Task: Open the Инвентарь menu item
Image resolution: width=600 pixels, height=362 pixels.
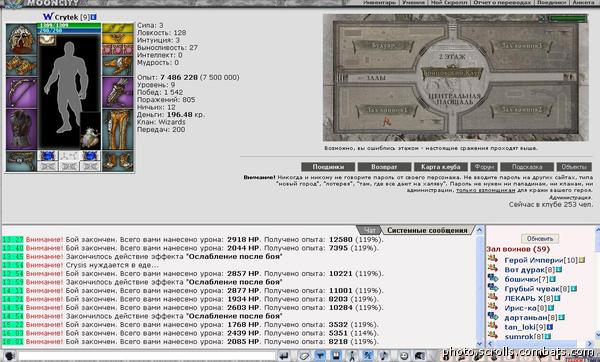Action: pos(379,3)
